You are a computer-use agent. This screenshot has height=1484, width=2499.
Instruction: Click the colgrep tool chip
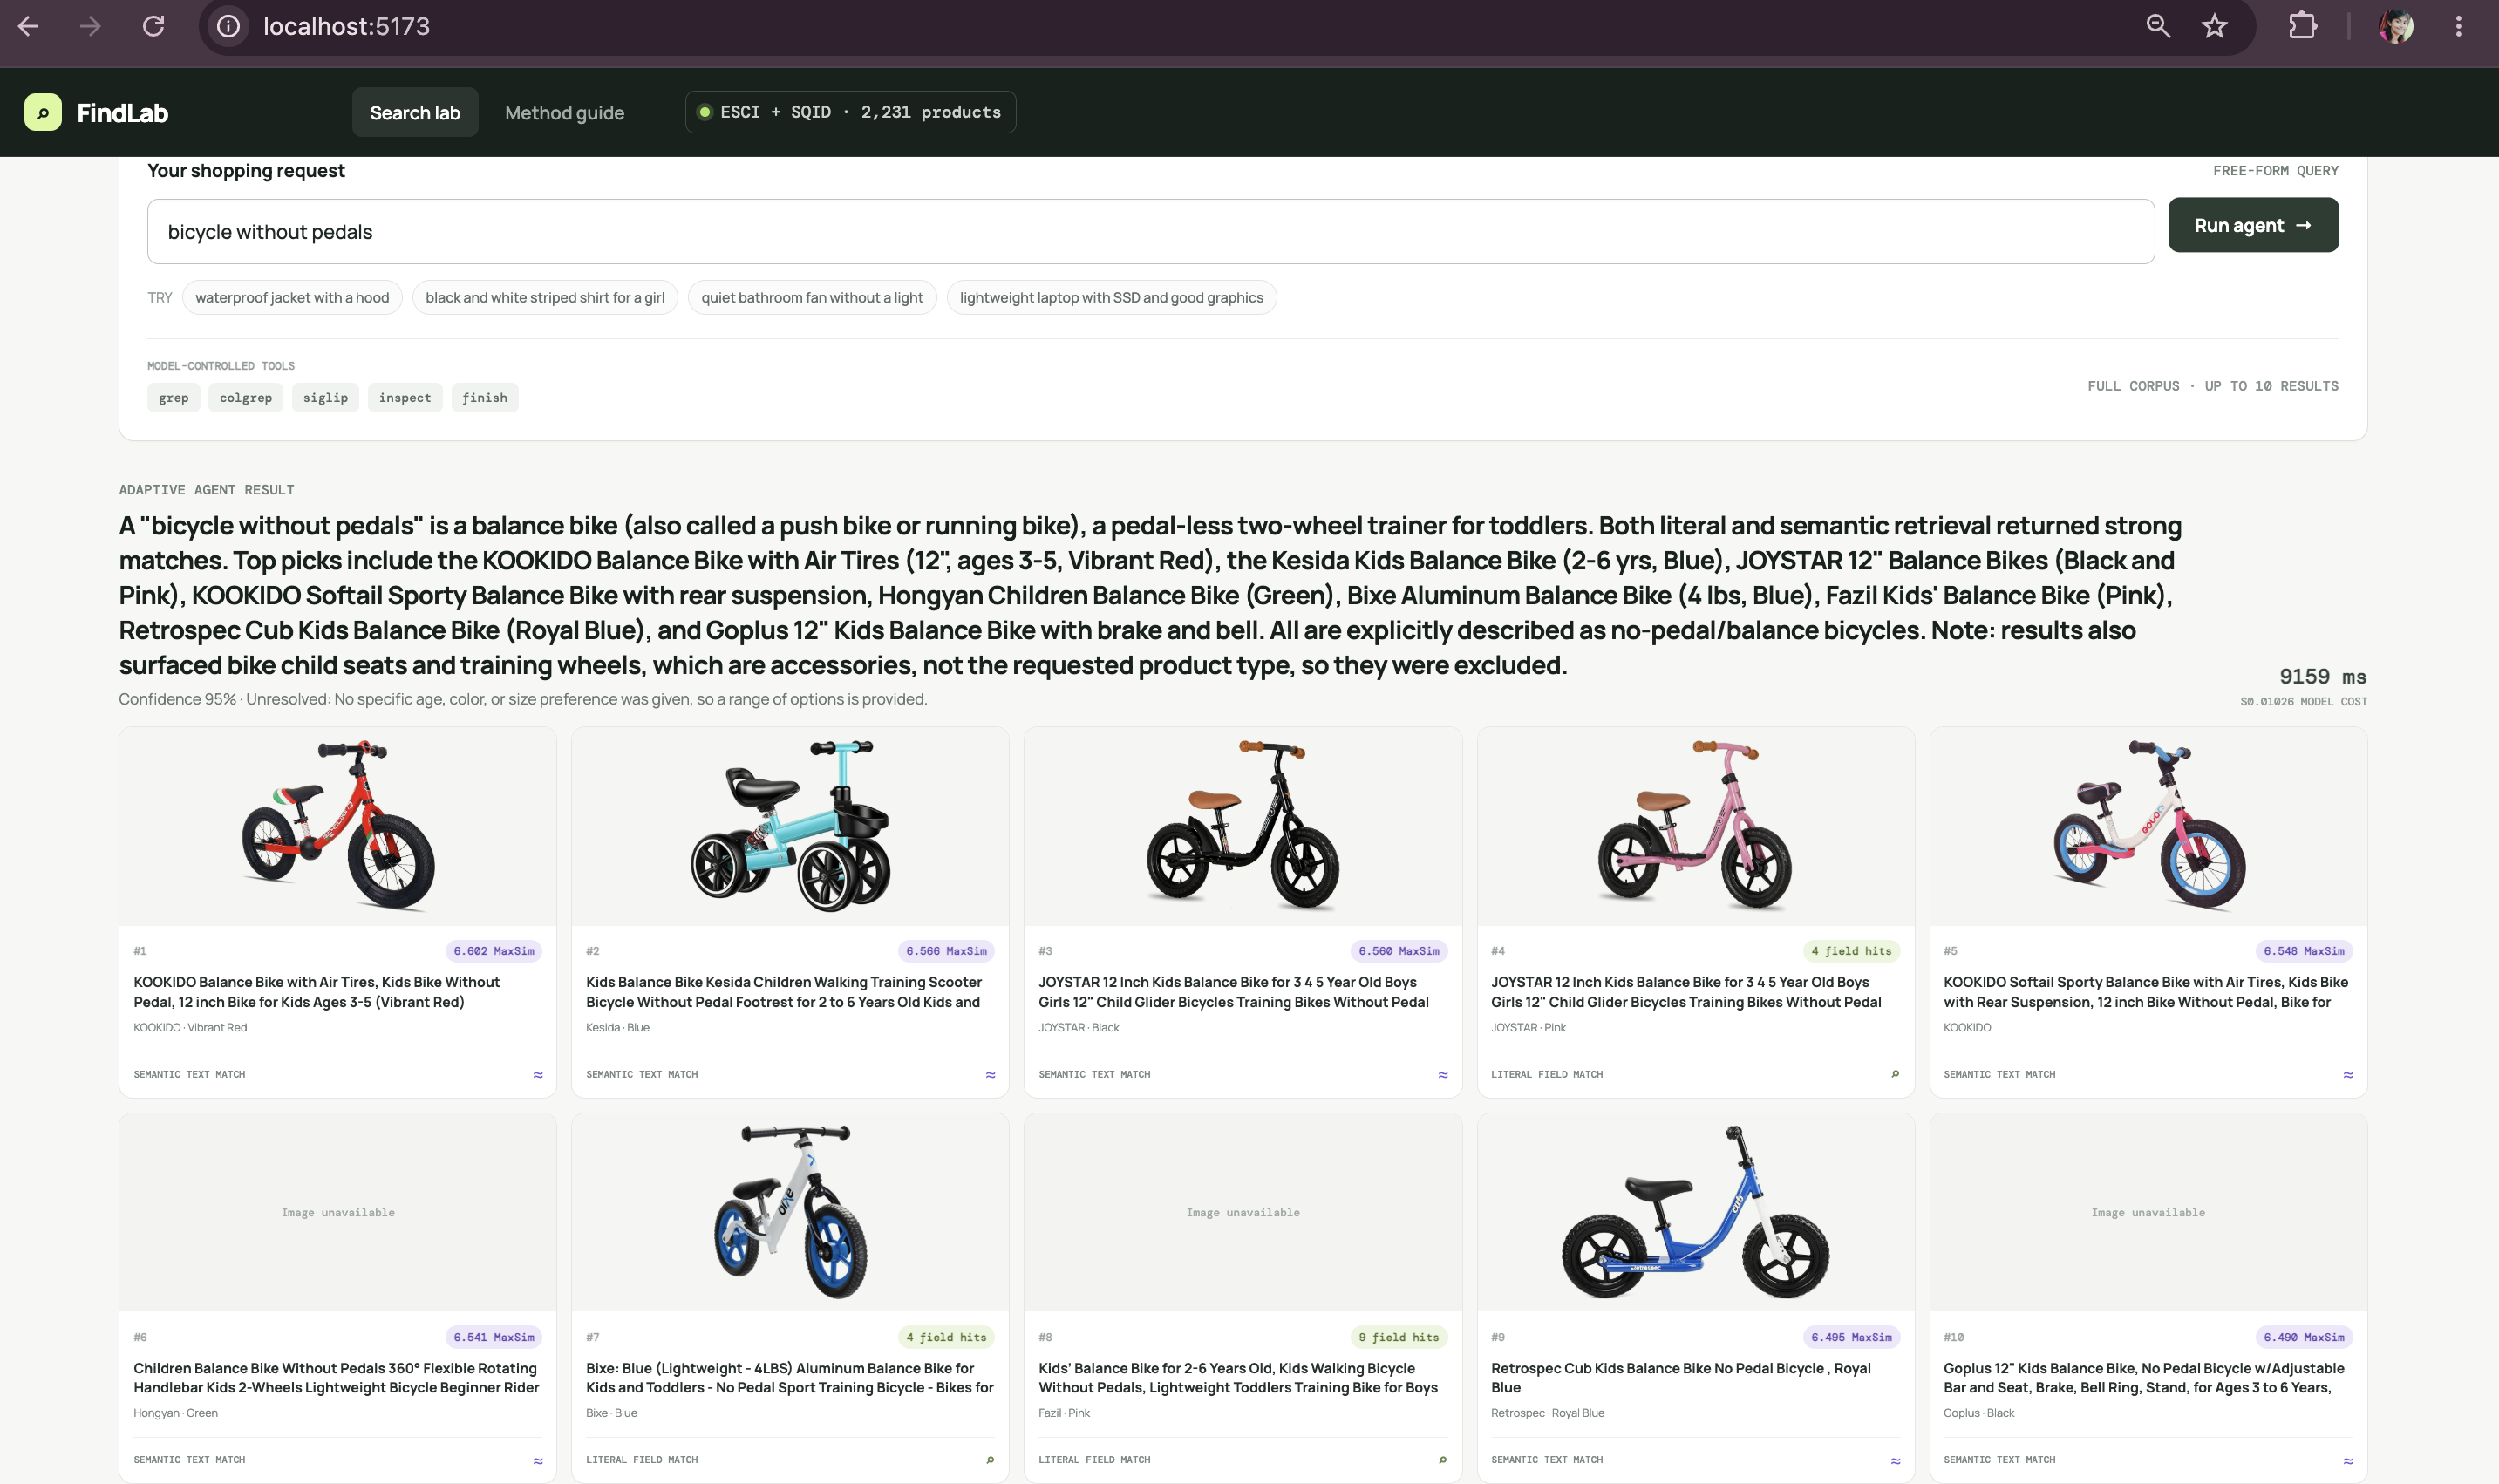point(246,397)
